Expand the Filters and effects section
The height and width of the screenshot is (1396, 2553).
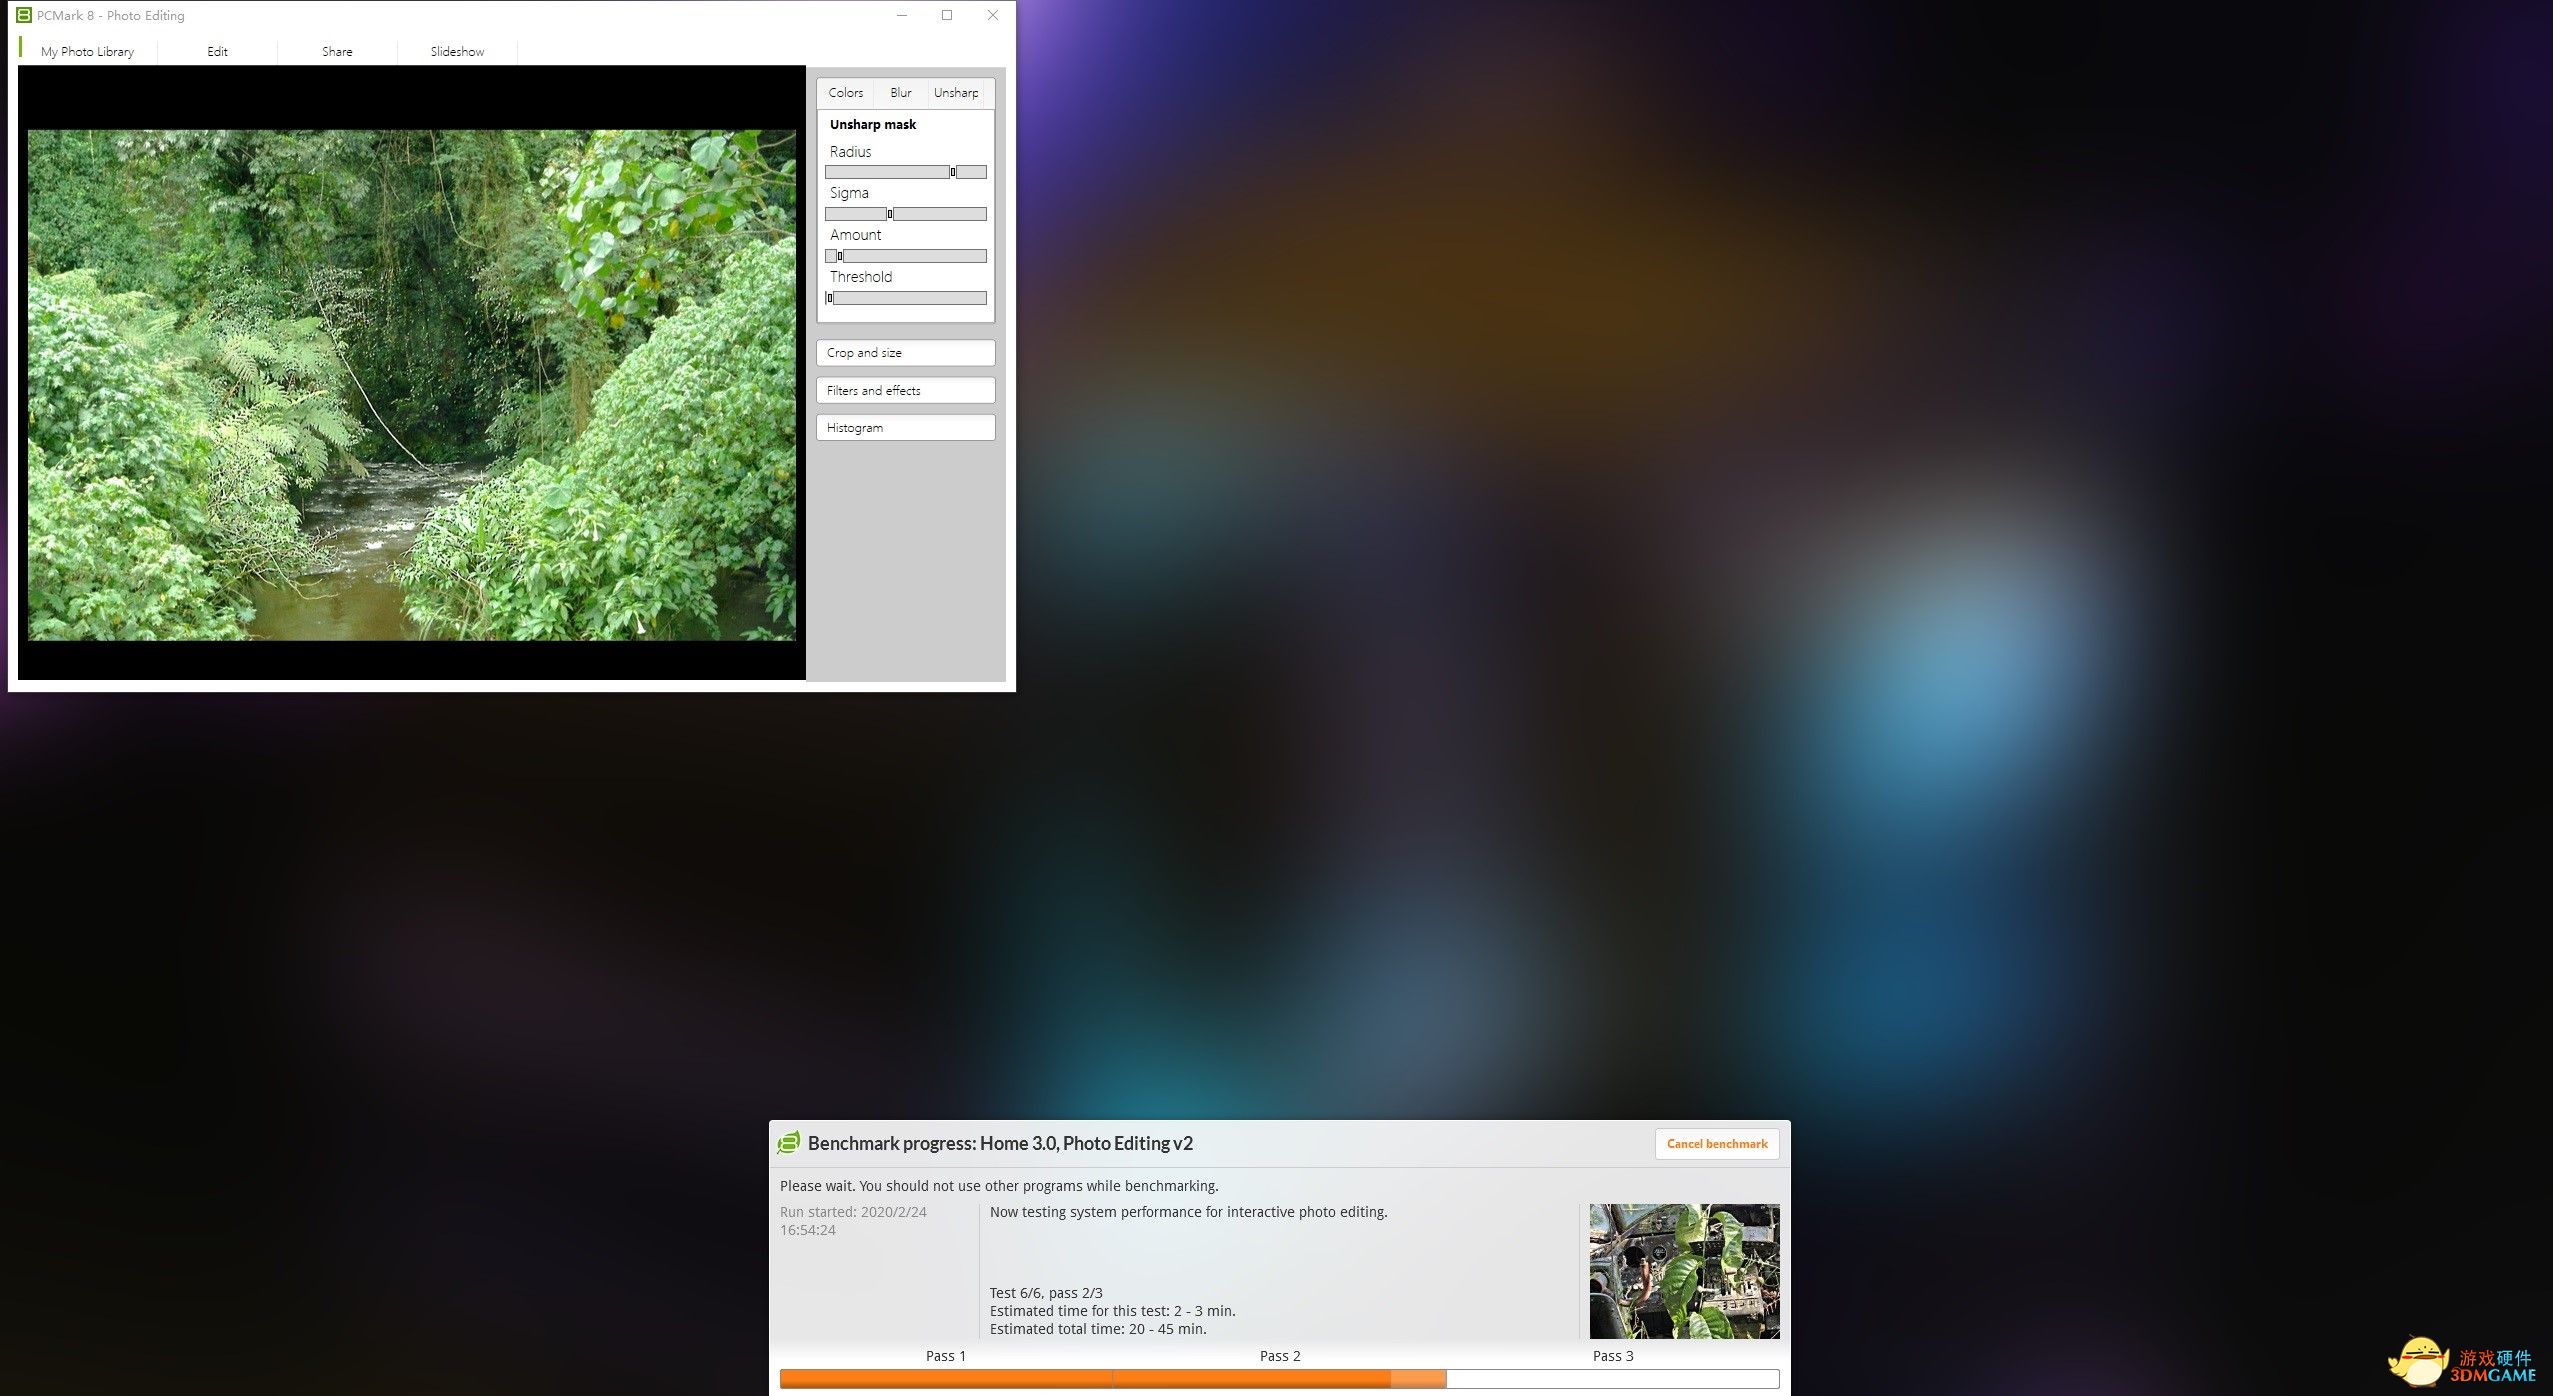906,390
